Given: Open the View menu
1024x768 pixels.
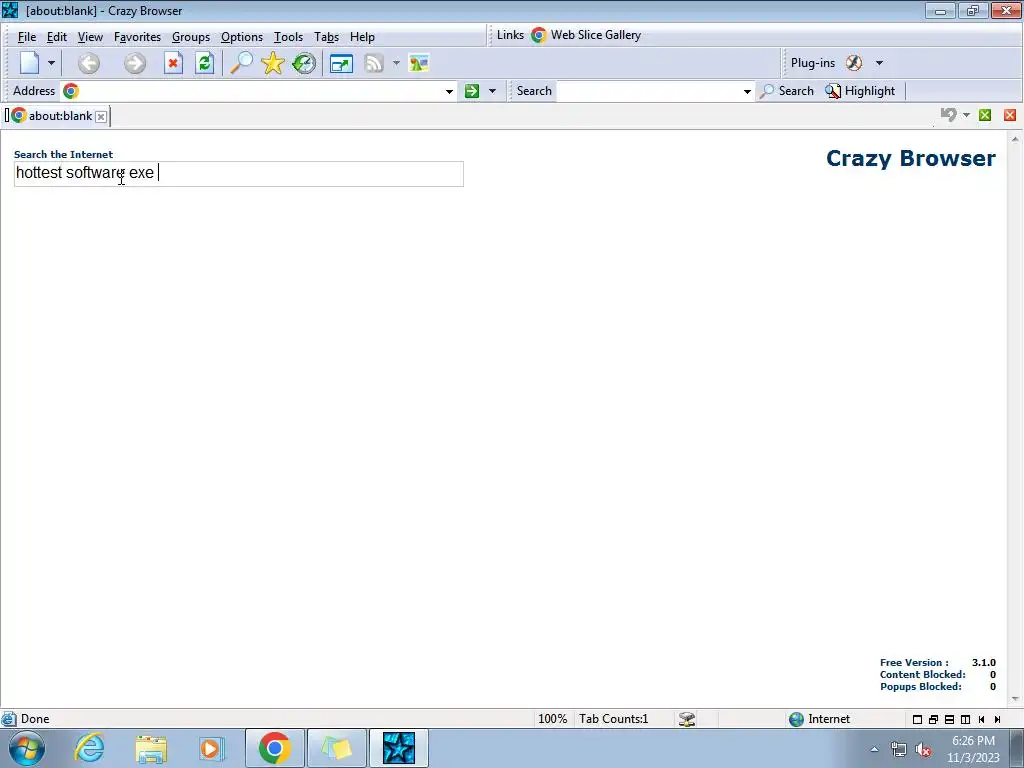Looking at the screenshot, I should 90,37.
